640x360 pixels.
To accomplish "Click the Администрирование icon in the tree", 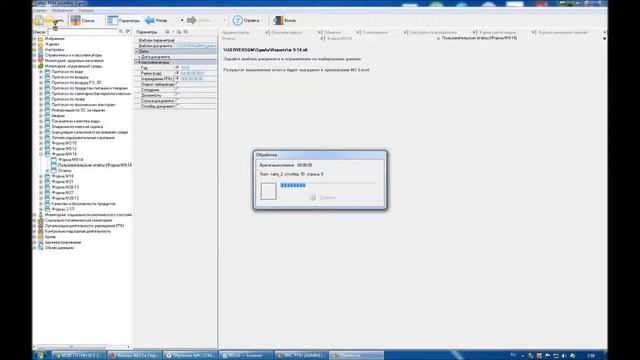I will click(x=41, y=242).
